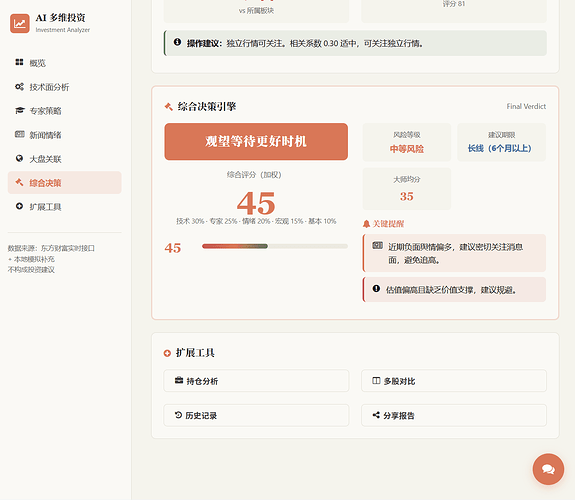Click the 估值偏高且缺乏价值支撑 alert text

click(x=451, y=290)
